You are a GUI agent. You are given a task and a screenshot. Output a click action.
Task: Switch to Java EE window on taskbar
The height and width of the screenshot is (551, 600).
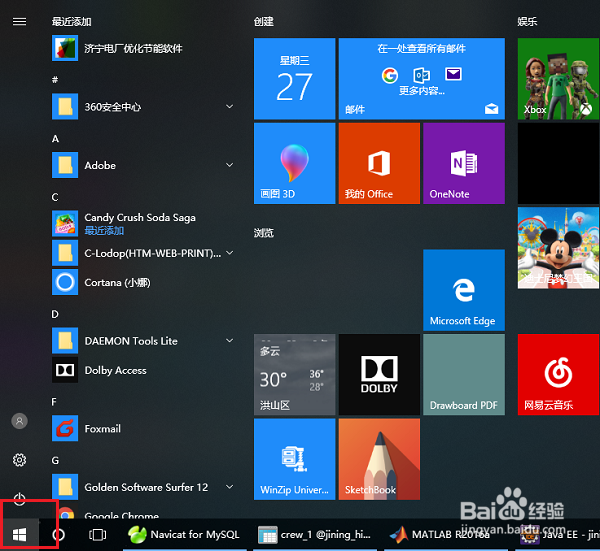click(x=560, y=535)
